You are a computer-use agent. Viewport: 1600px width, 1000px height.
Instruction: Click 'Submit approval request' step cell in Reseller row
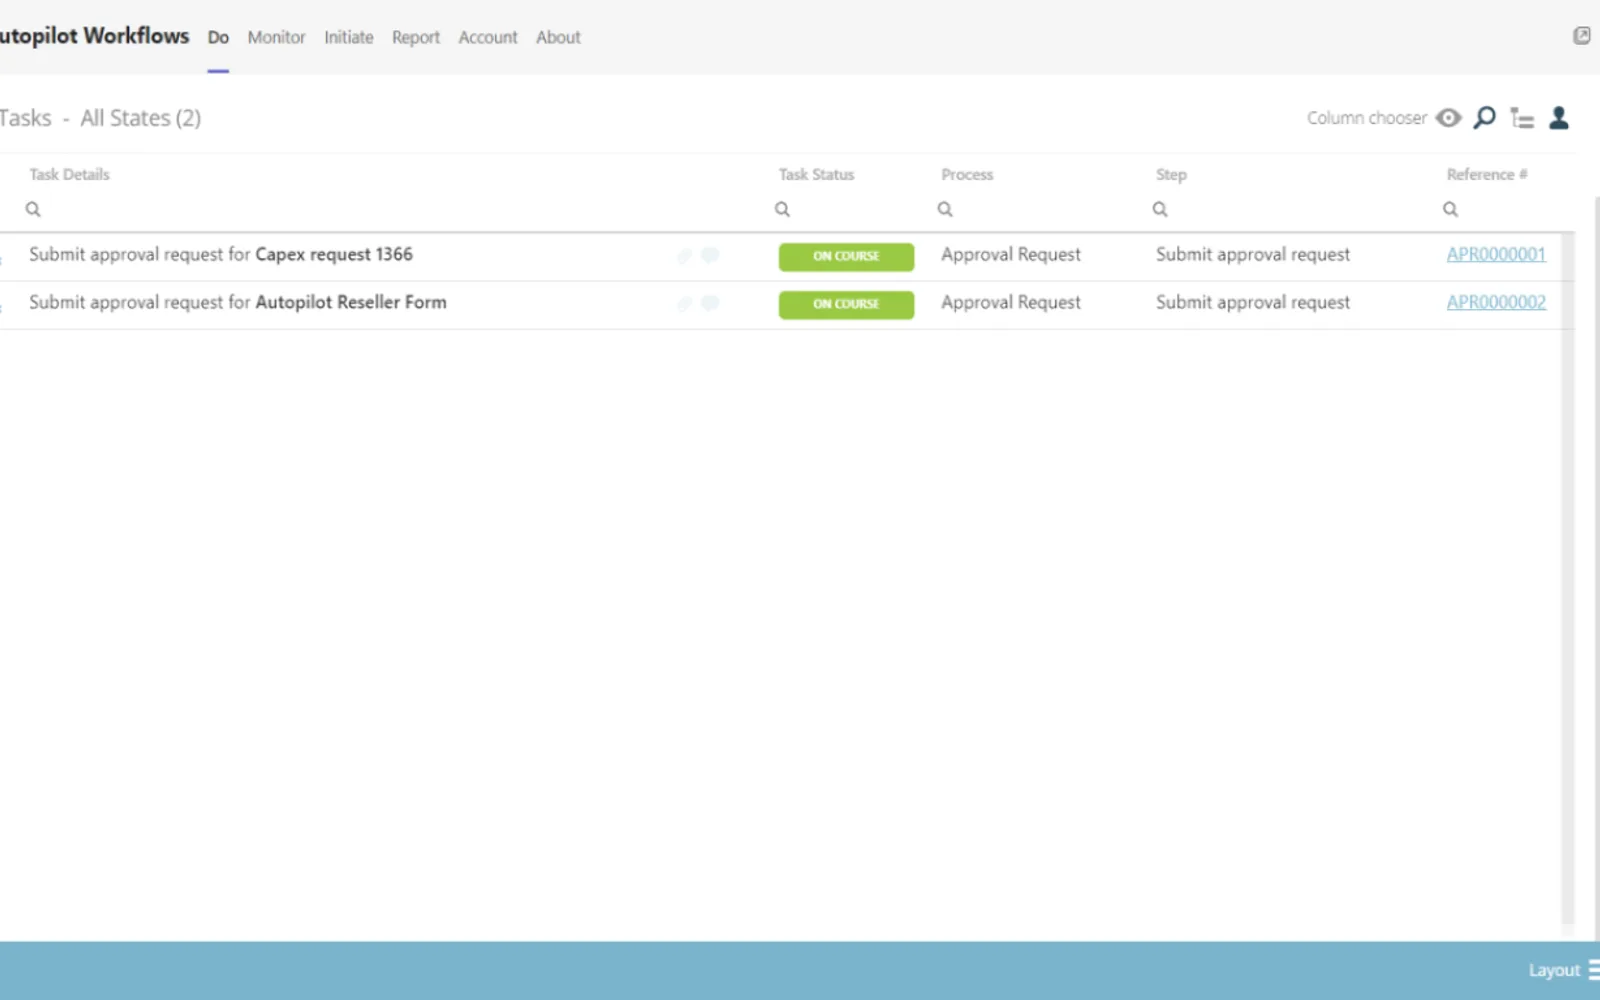(1252, 302)
